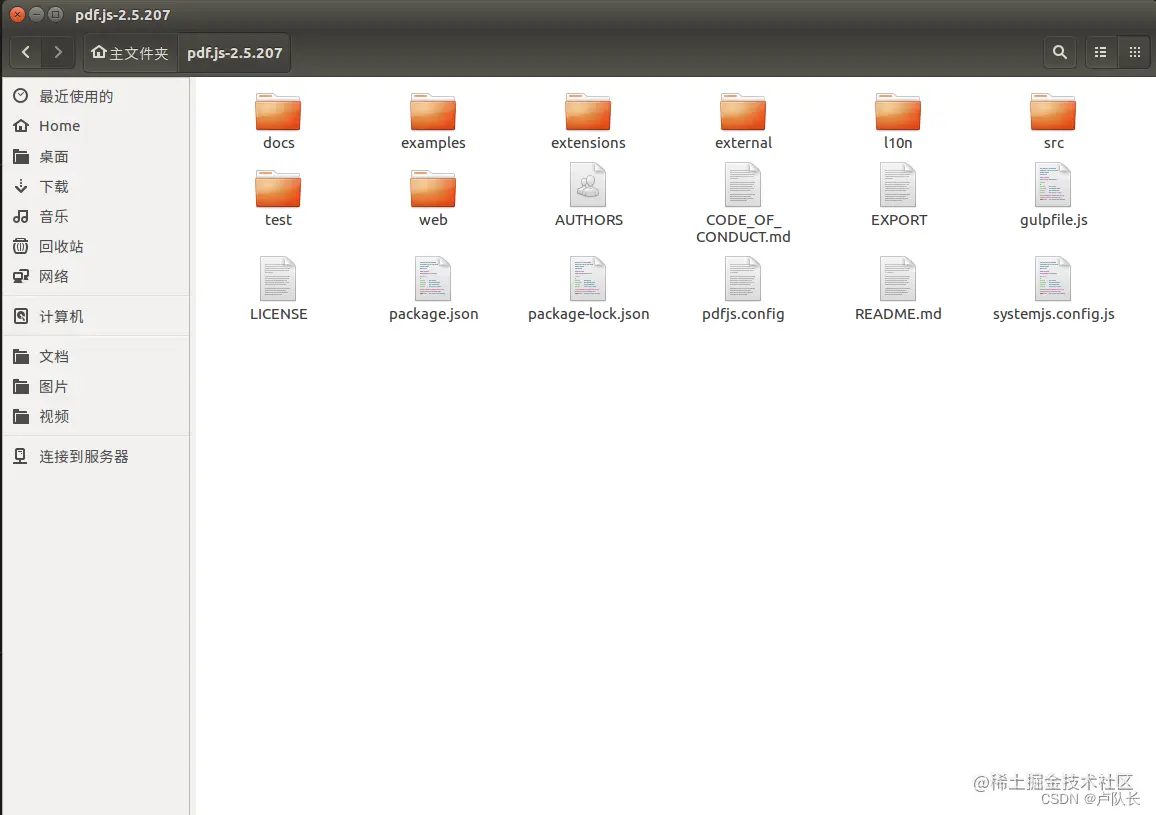Viewport: 1156px width, 815px height.
Task: Select the CODE_OF_CONDUCT.md file
Action: (743, 203)
